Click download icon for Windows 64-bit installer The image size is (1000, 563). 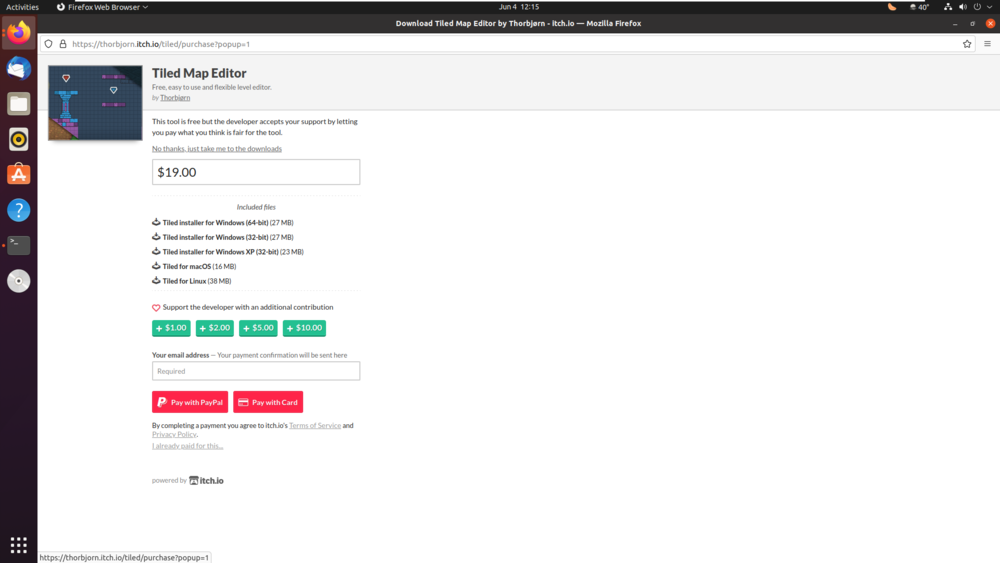point(156,222)
